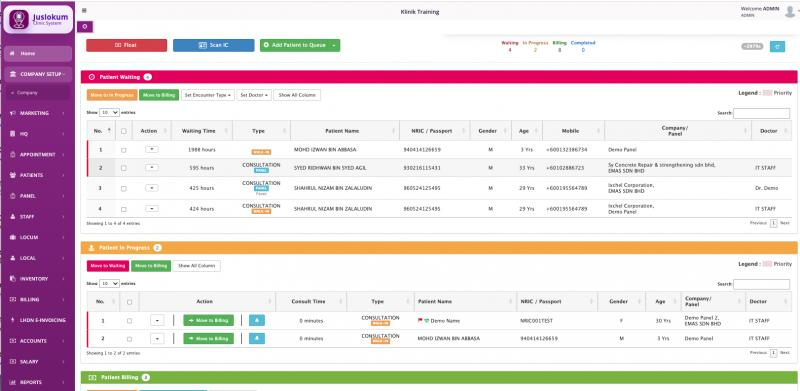
Task: Open action dropdown for Demo Name row
Action: click(x=157, y=321)
